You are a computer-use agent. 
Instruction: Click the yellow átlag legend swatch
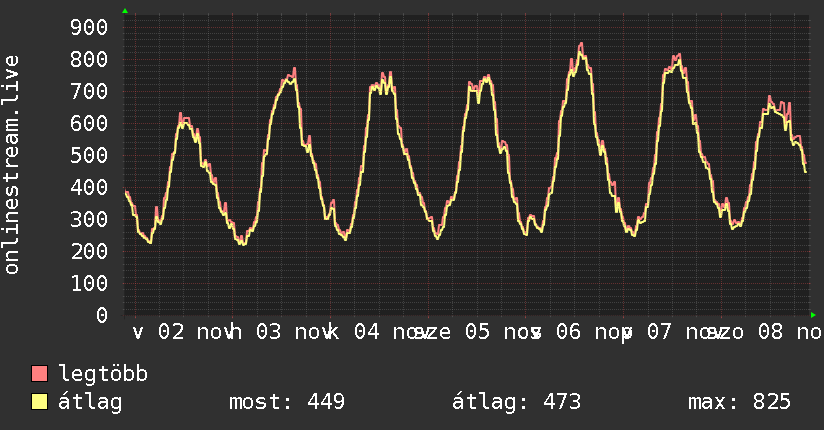tap(40, 402)
